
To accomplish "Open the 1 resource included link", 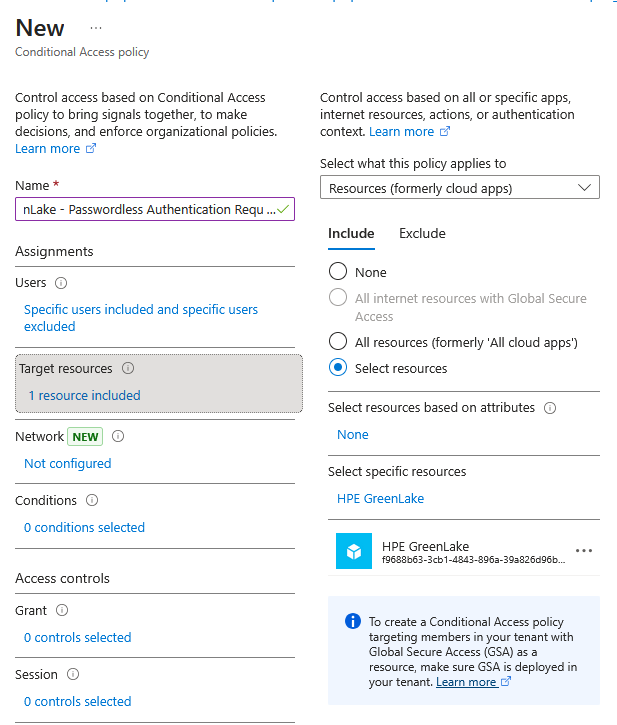I will [84, 395].
